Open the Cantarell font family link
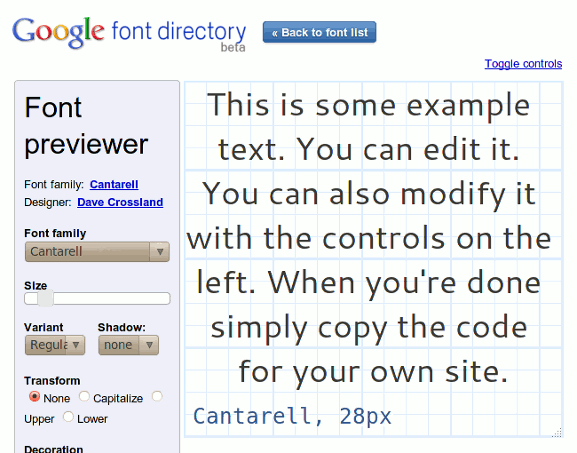This screenshot has width=577, height=453. 114,184
